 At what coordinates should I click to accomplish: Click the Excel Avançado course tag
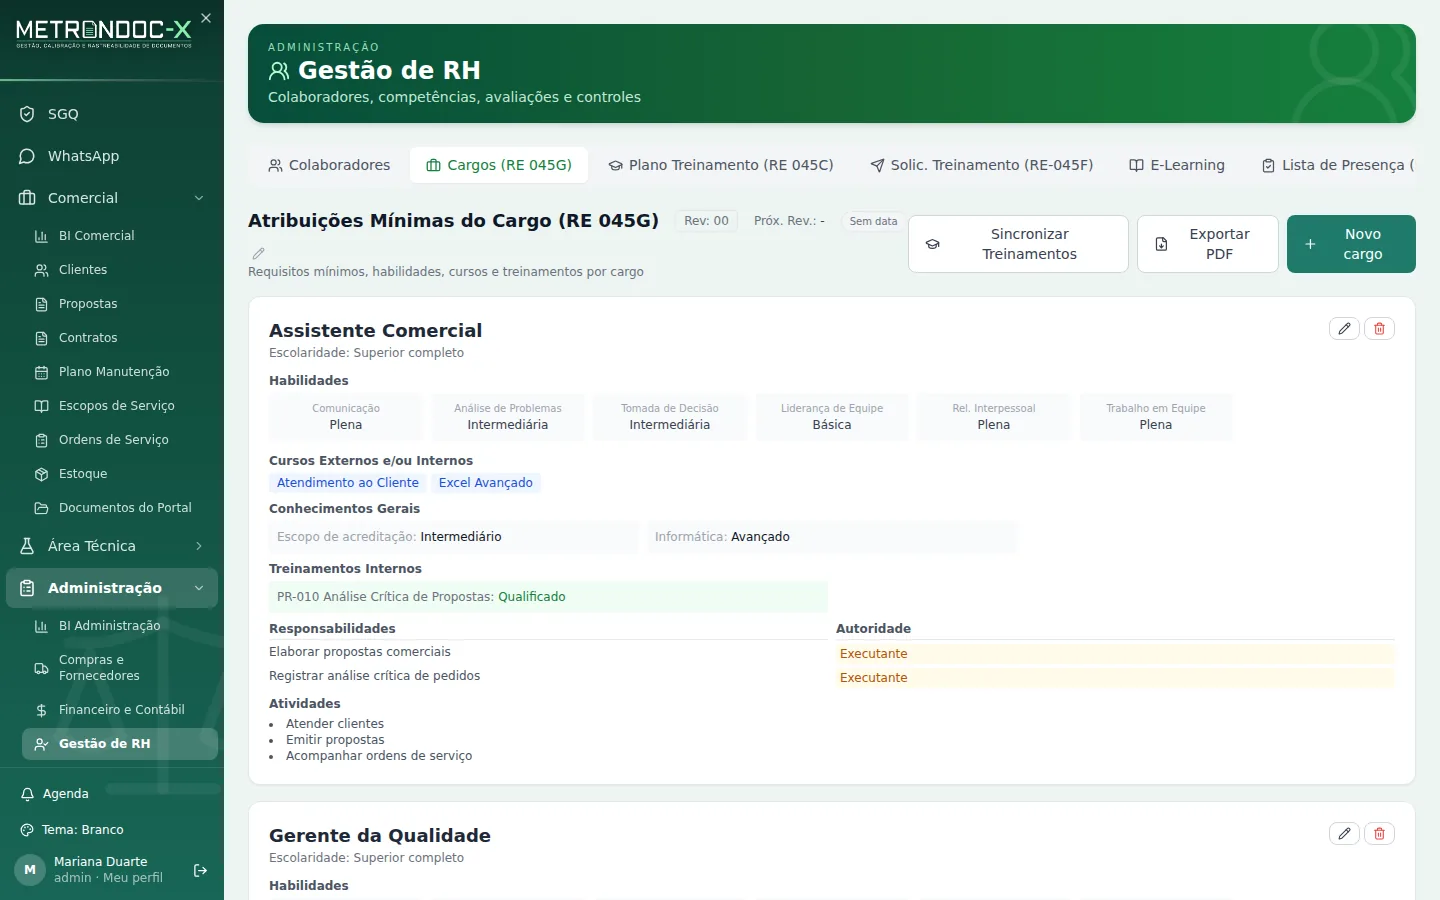(486, 483)
